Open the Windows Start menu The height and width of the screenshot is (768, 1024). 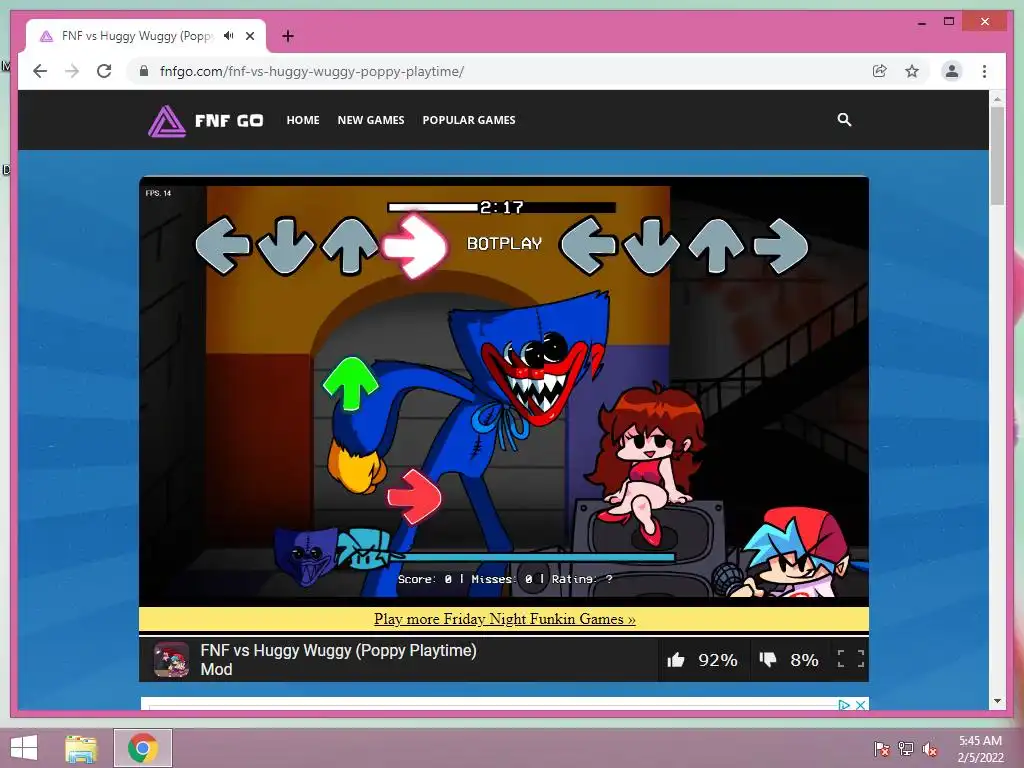(x=24, y=748)
